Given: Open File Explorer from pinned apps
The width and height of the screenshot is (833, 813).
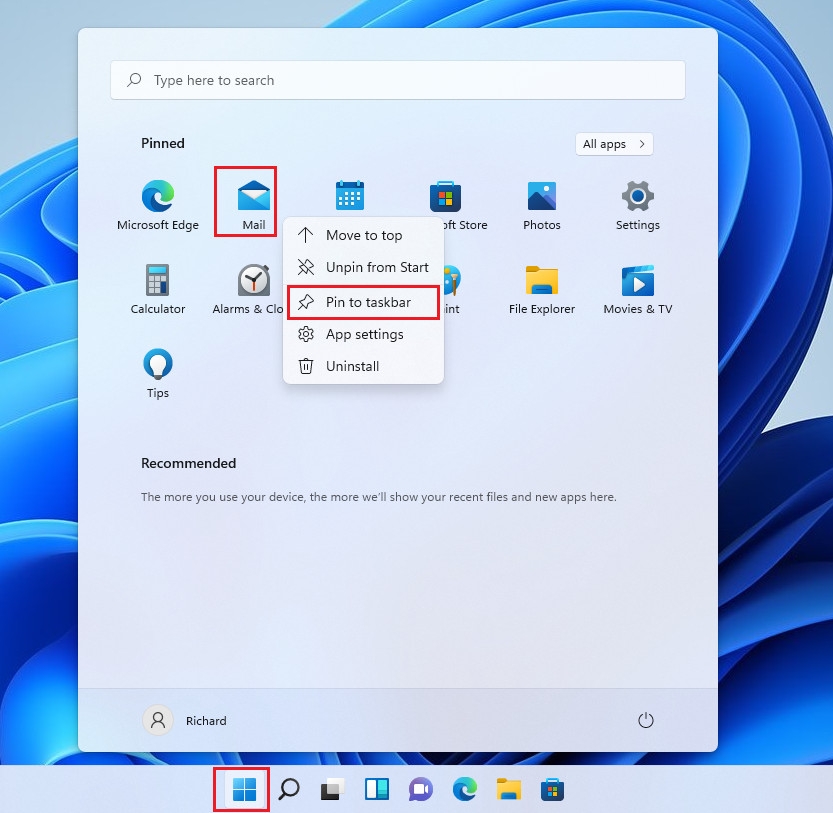Looking at the screenshot, I should pyautogui.click(x=541, y=281).
